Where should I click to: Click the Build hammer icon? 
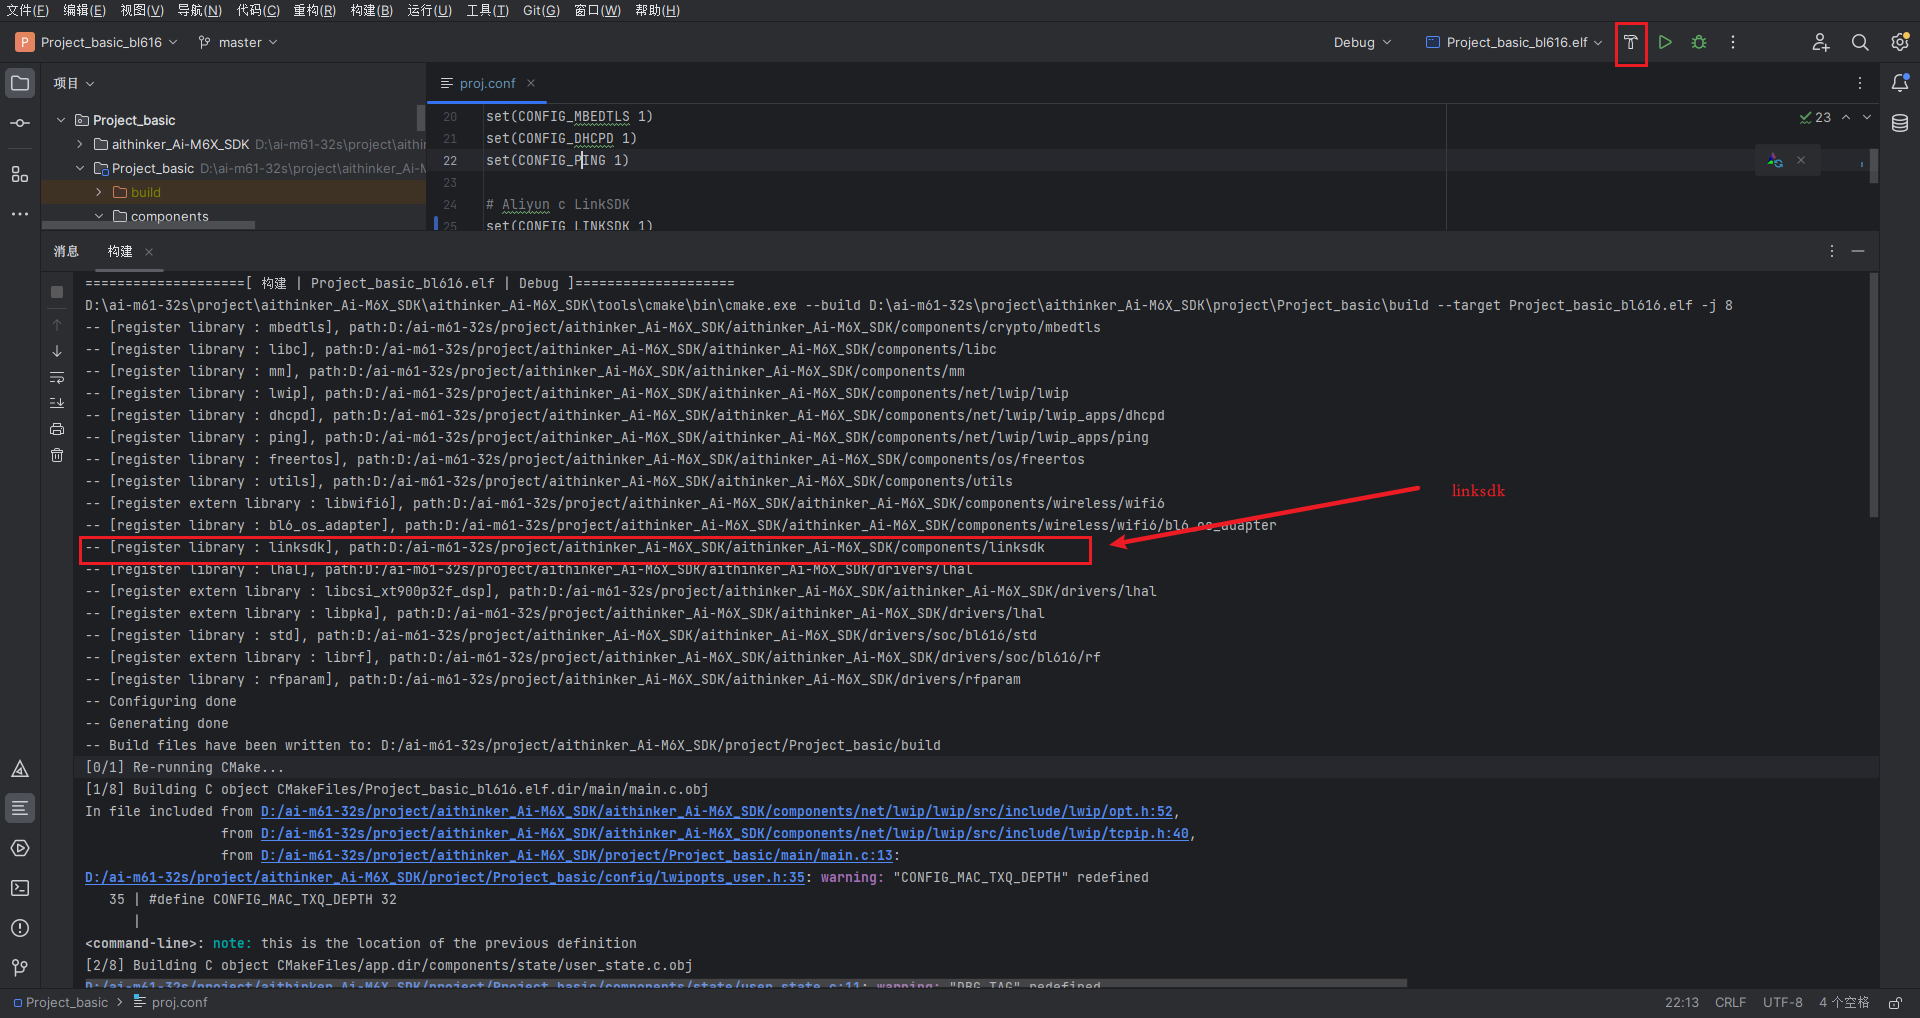pos(1630,43)
